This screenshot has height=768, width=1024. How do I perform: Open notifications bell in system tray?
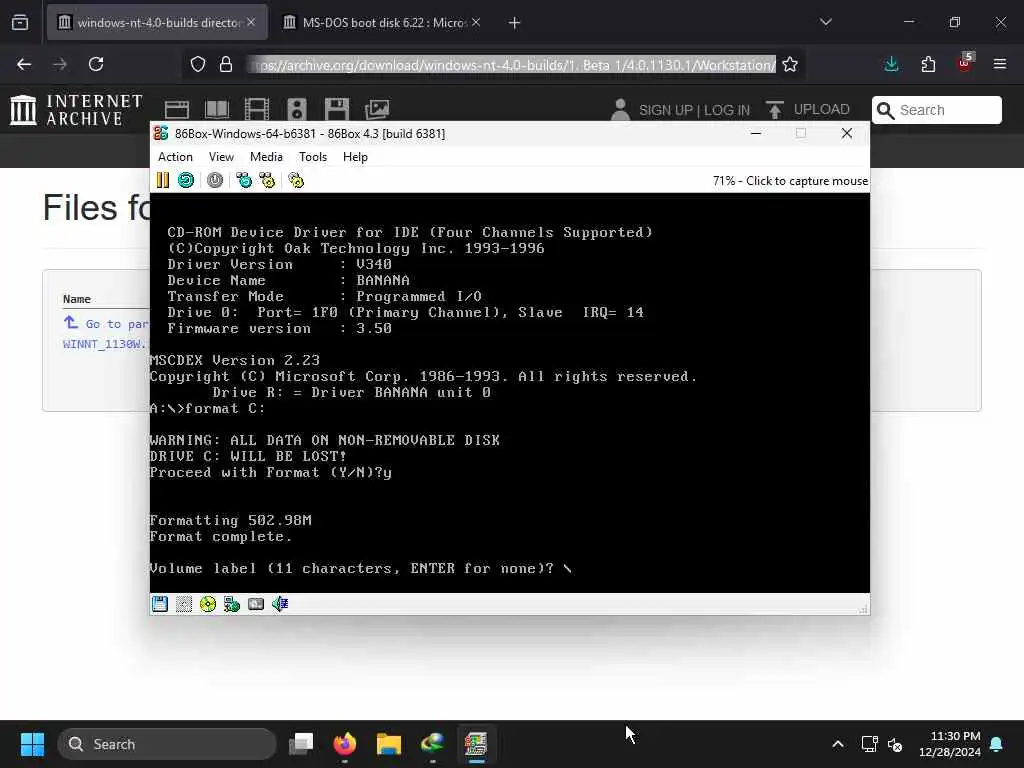coord(997,744)
